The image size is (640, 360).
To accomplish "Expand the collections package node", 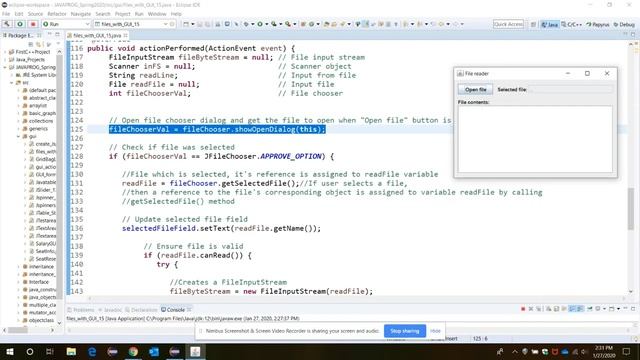I will click(x=18, y=121).
